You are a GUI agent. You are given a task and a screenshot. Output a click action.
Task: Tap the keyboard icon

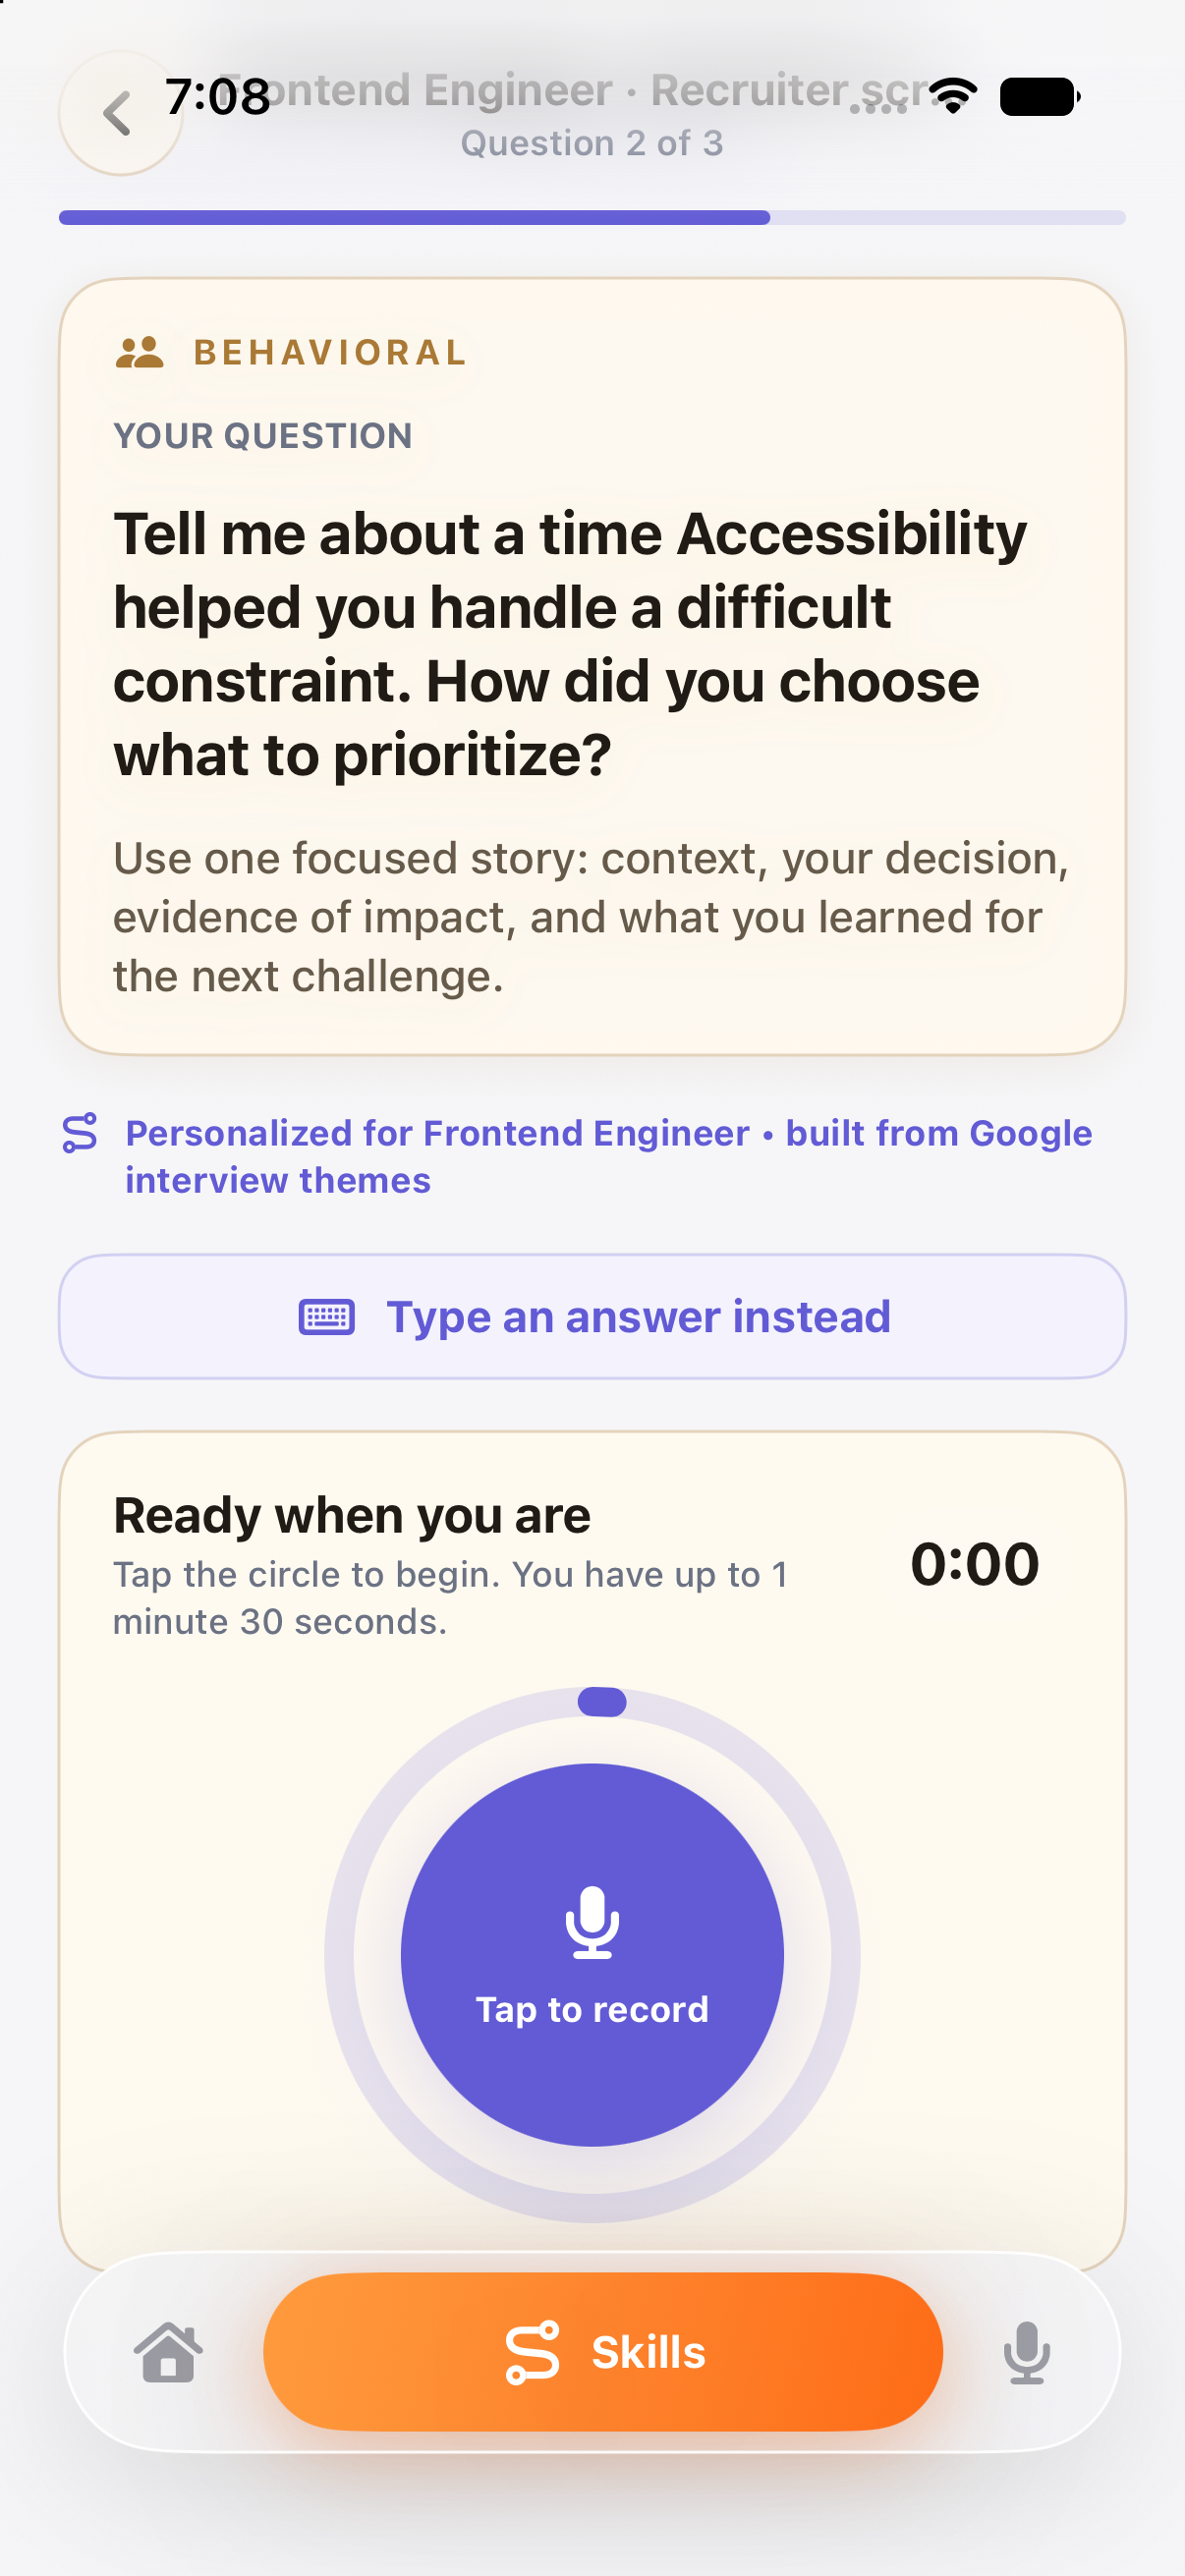[x=327, y=1317]
